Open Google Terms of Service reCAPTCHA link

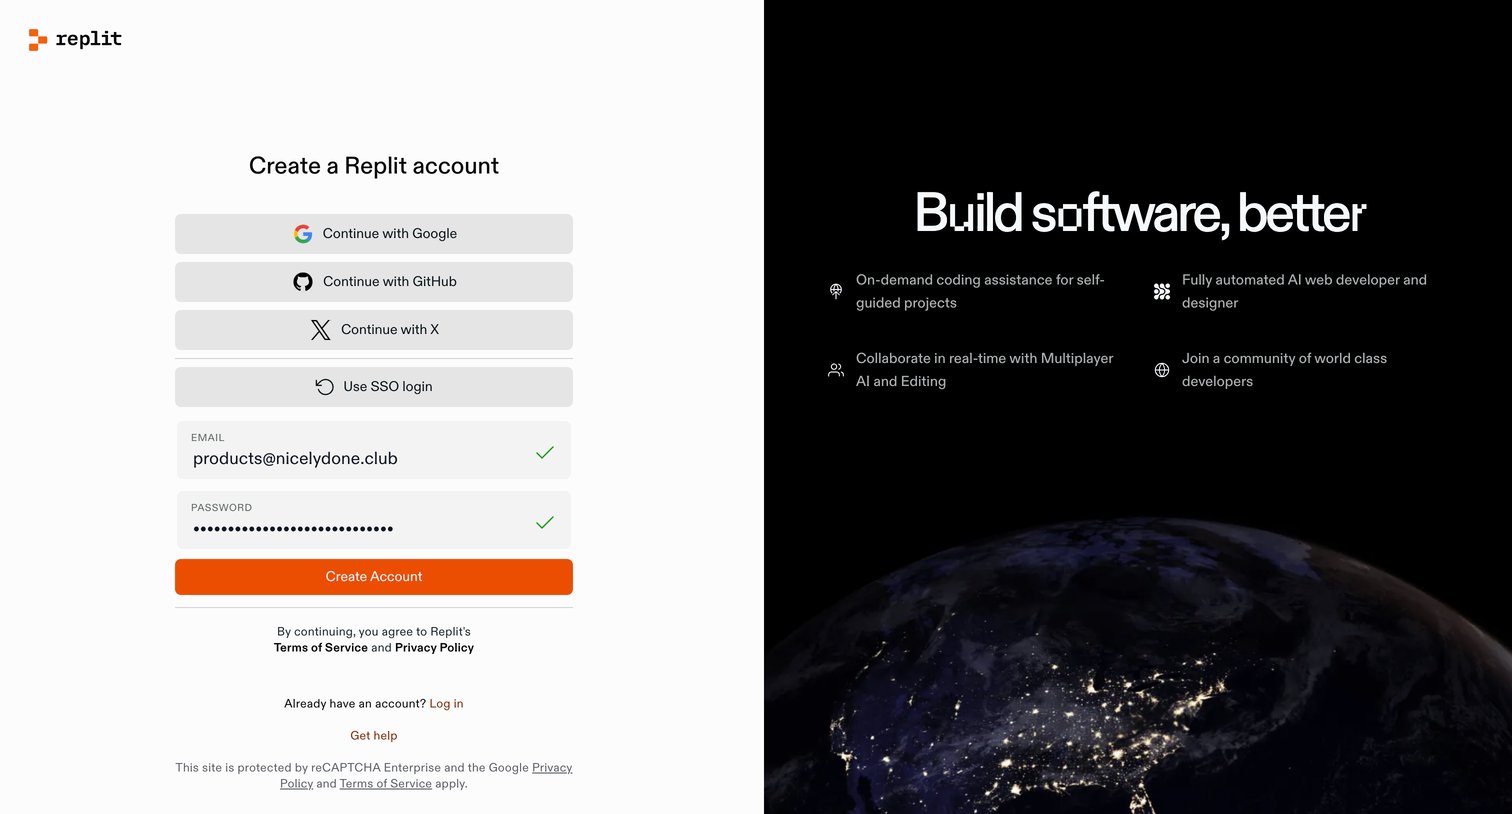(386, 784)
